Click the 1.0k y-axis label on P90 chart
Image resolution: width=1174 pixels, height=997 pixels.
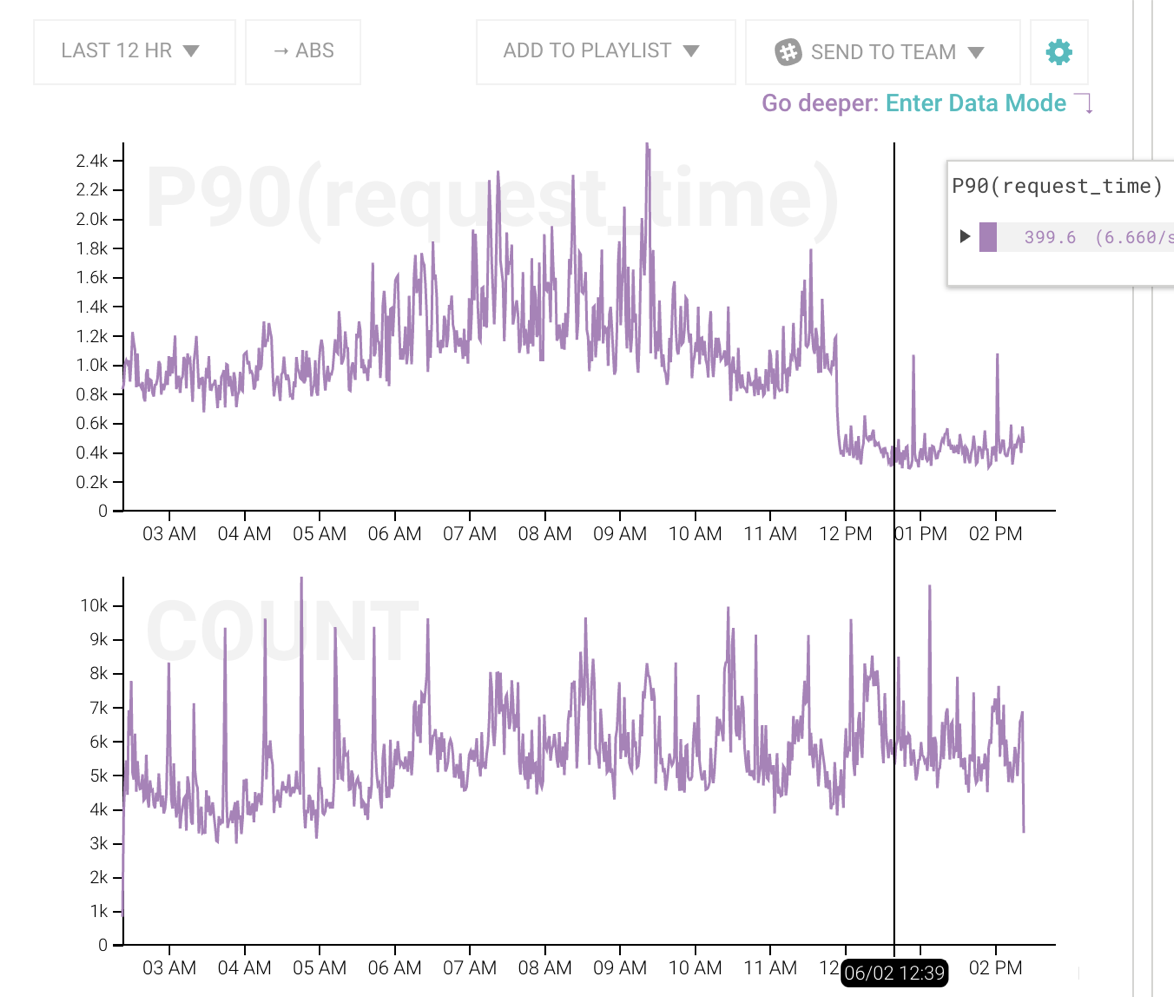coord(92,365)
